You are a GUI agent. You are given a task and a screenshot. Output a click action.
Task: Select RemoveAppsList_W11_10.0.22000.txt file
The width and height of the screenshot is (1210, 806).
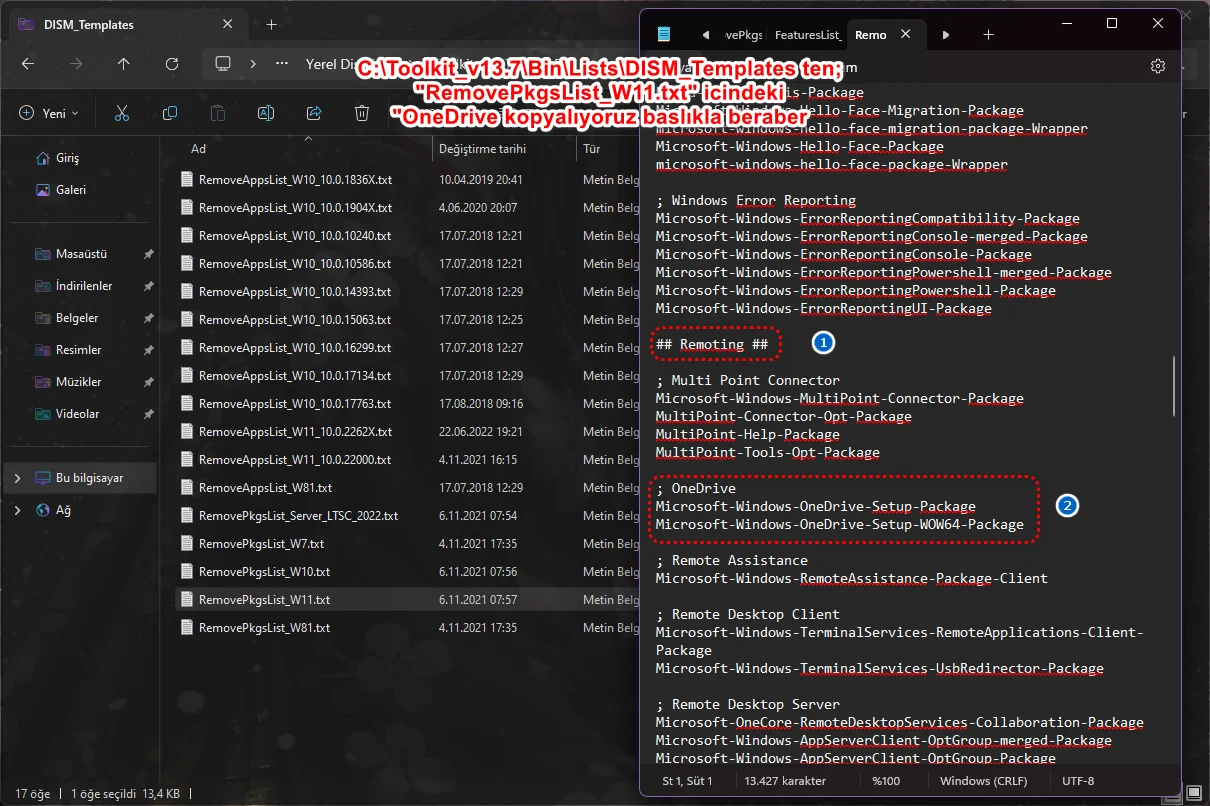coord(295,460)
